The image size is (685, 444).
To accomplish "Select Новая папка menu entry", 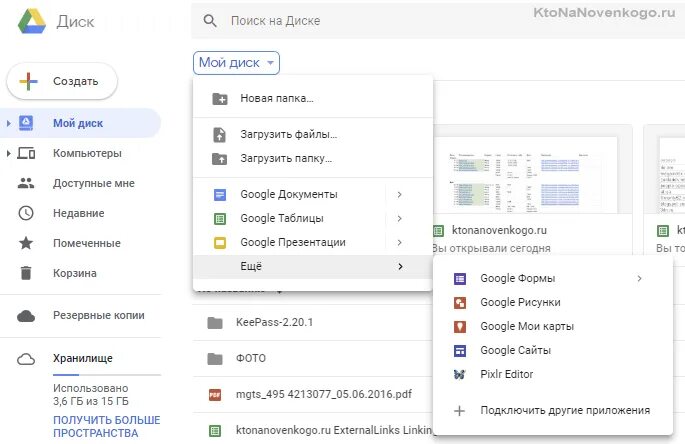I will 277,98.
